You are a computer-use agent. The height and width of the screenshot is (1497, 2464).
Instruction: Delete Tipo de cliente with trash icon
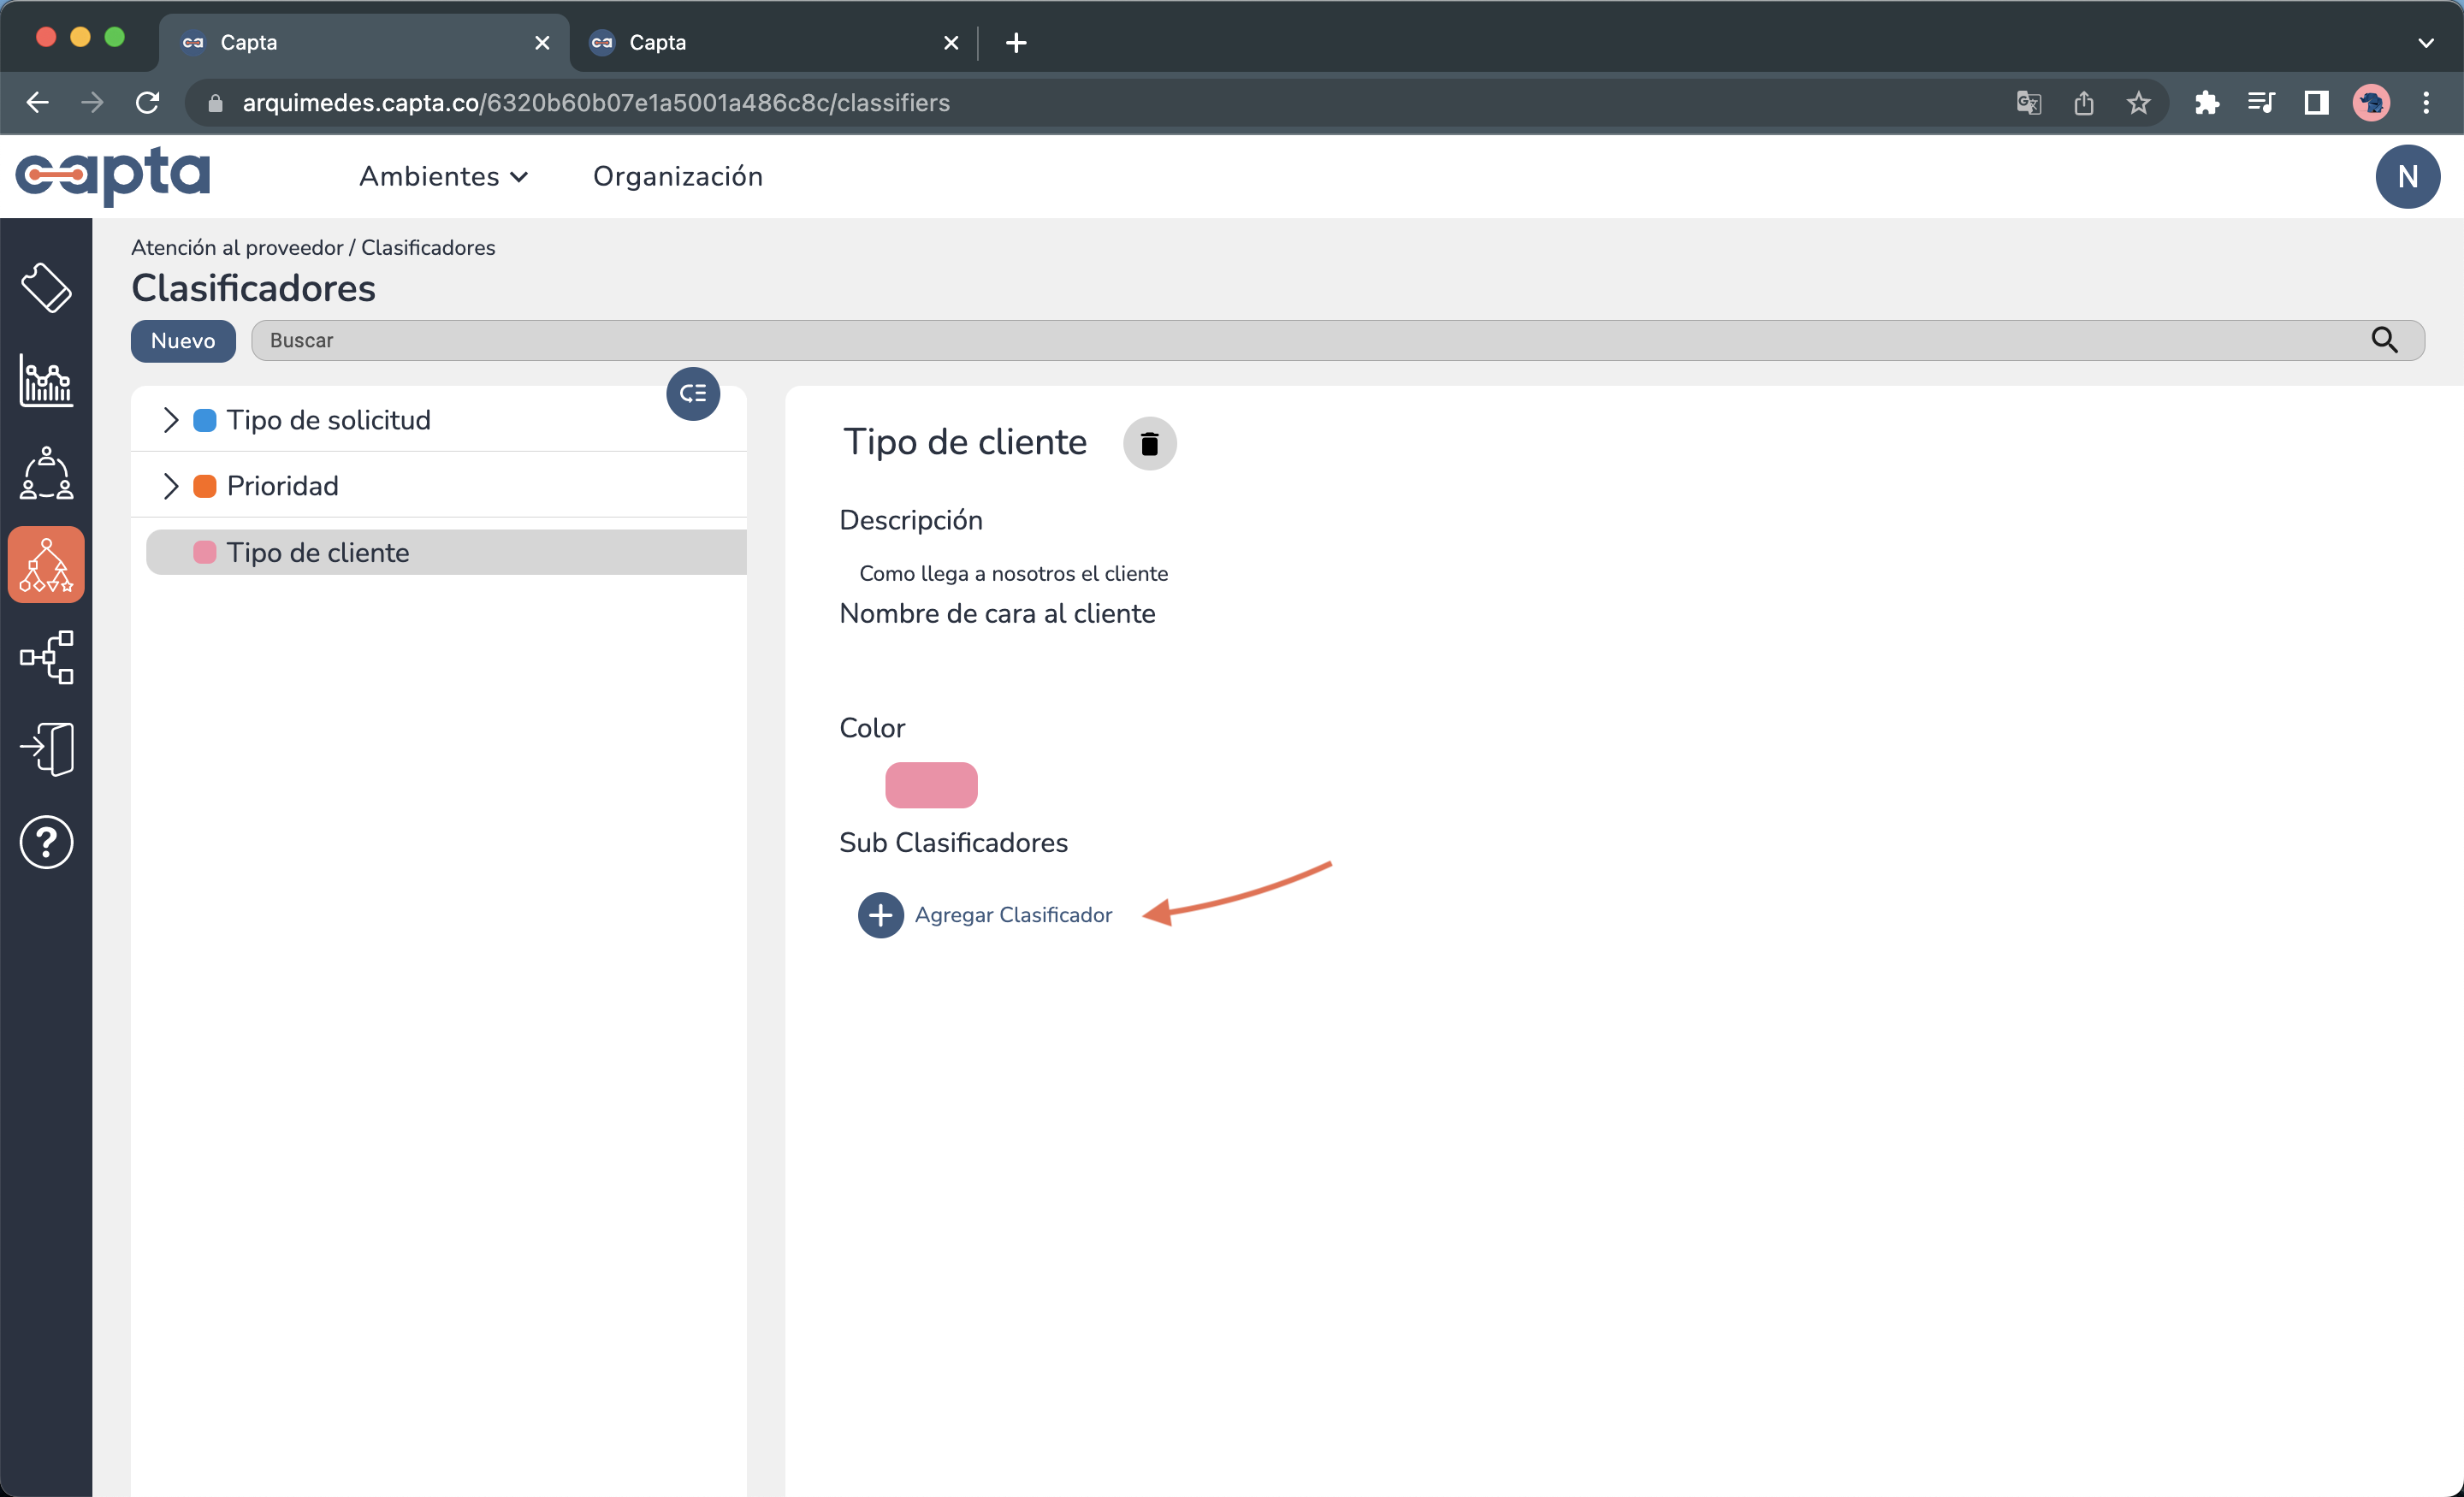coord(1149,443)
